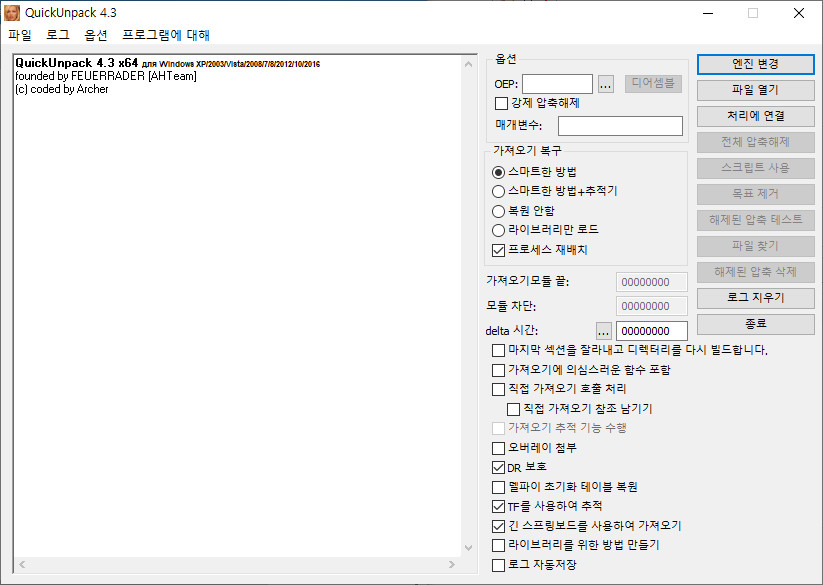The image size is (823, 585).
Task: Check 라이브러리를 위한 방법 만들기 checkbox
Action: (498, 545)
